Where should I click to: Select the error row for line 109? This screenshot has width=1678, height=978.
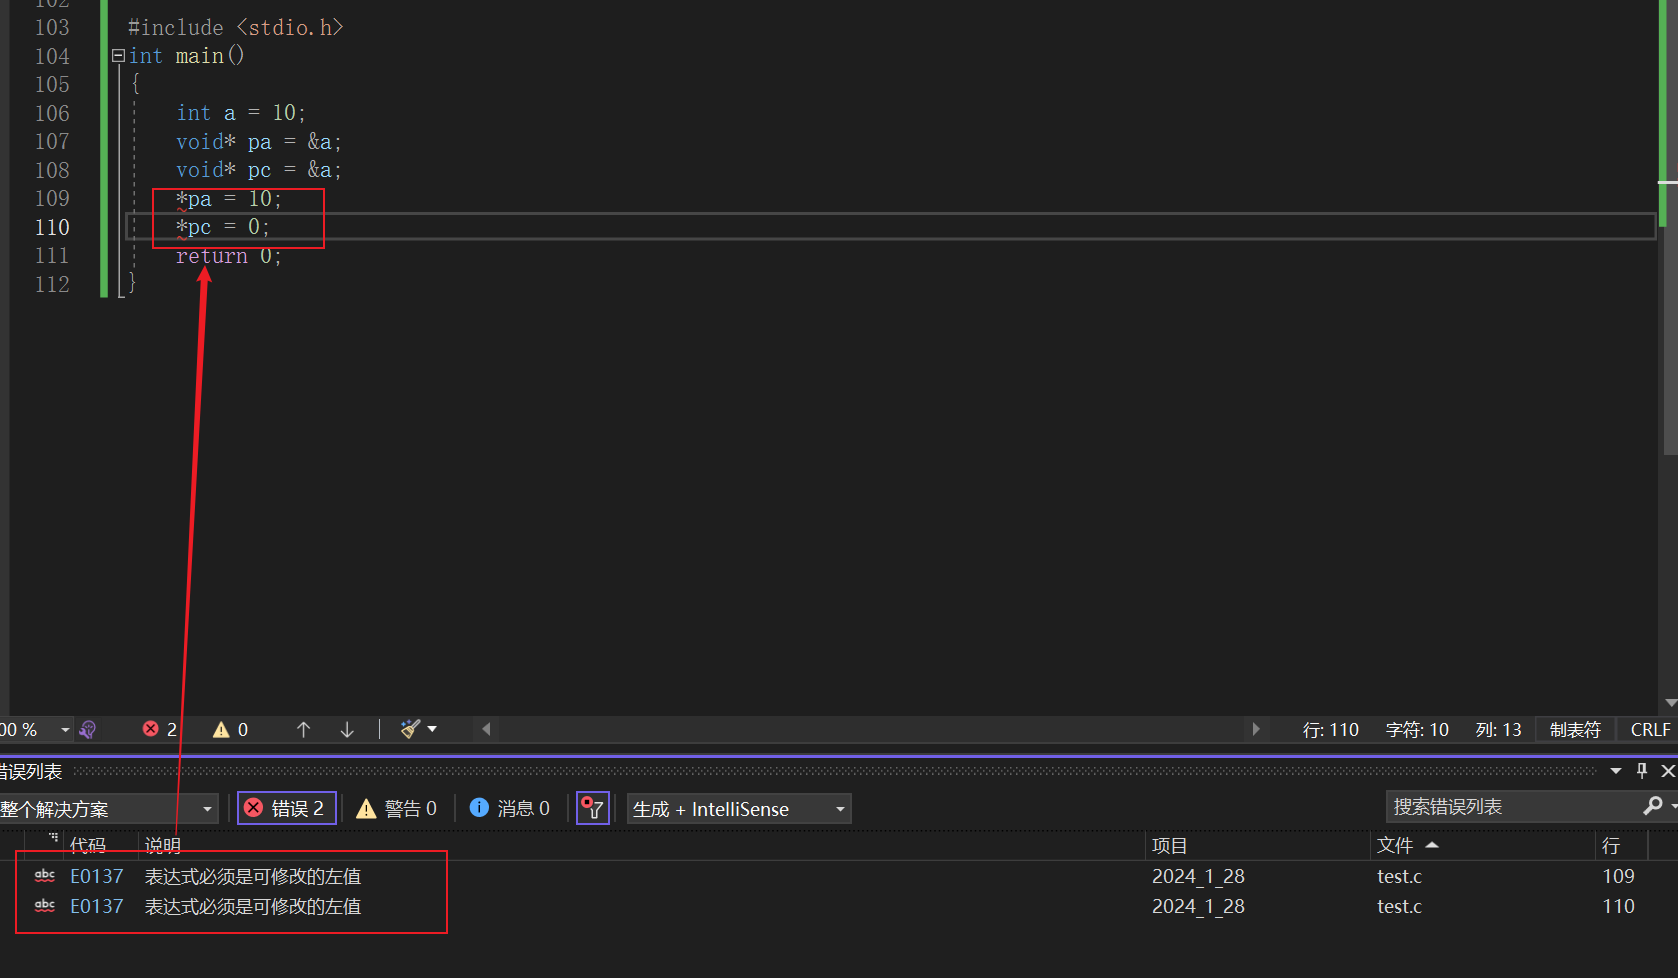pyautogui.click(x=839, y=876)
